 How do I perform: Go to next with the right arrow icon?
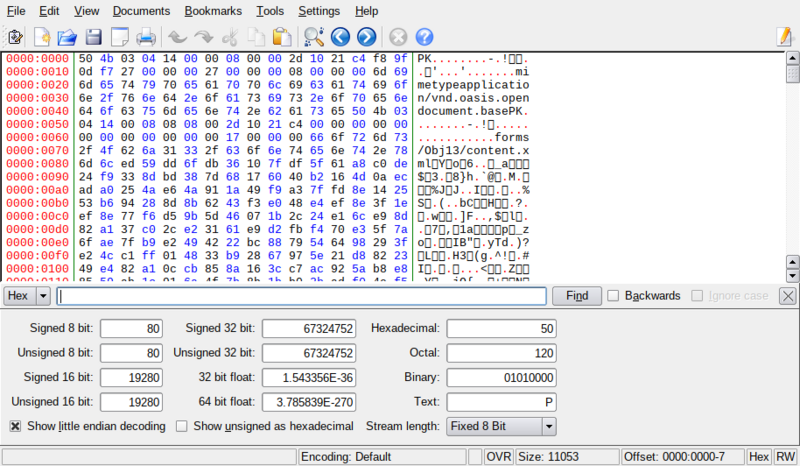[366, 37]
